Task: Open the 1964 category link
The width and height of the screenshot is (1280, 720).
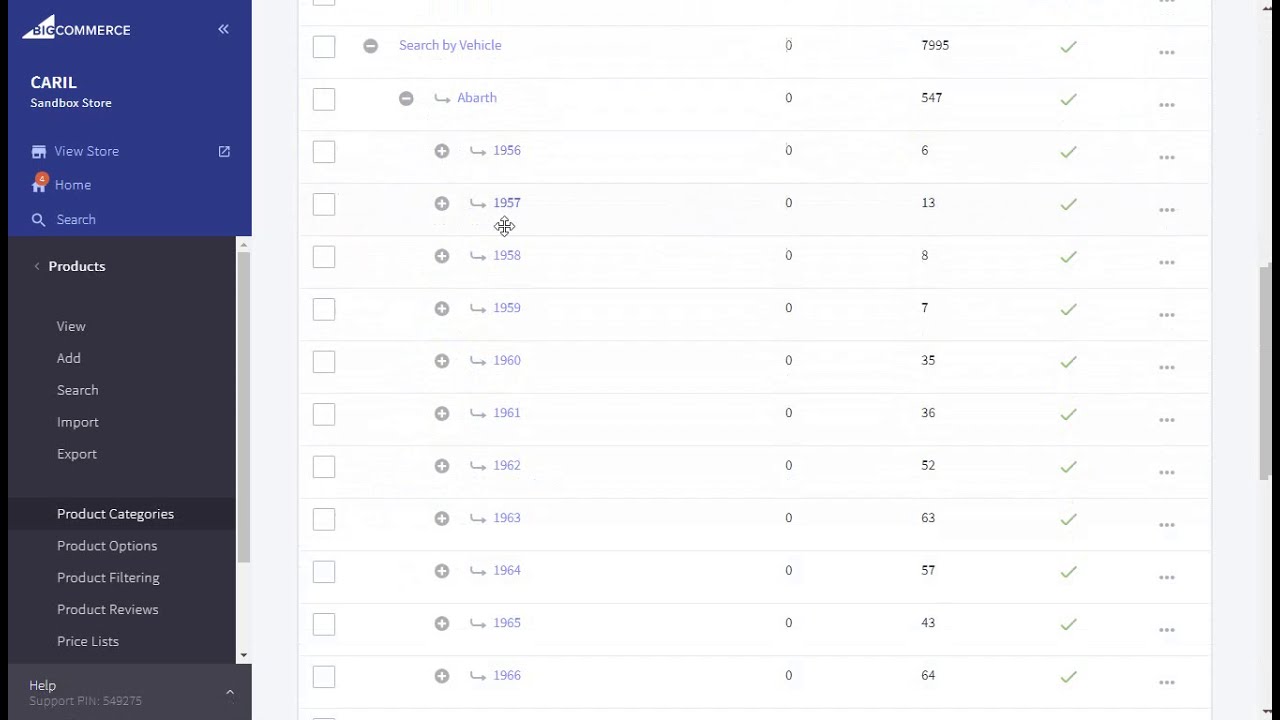Action: point(507,570)
